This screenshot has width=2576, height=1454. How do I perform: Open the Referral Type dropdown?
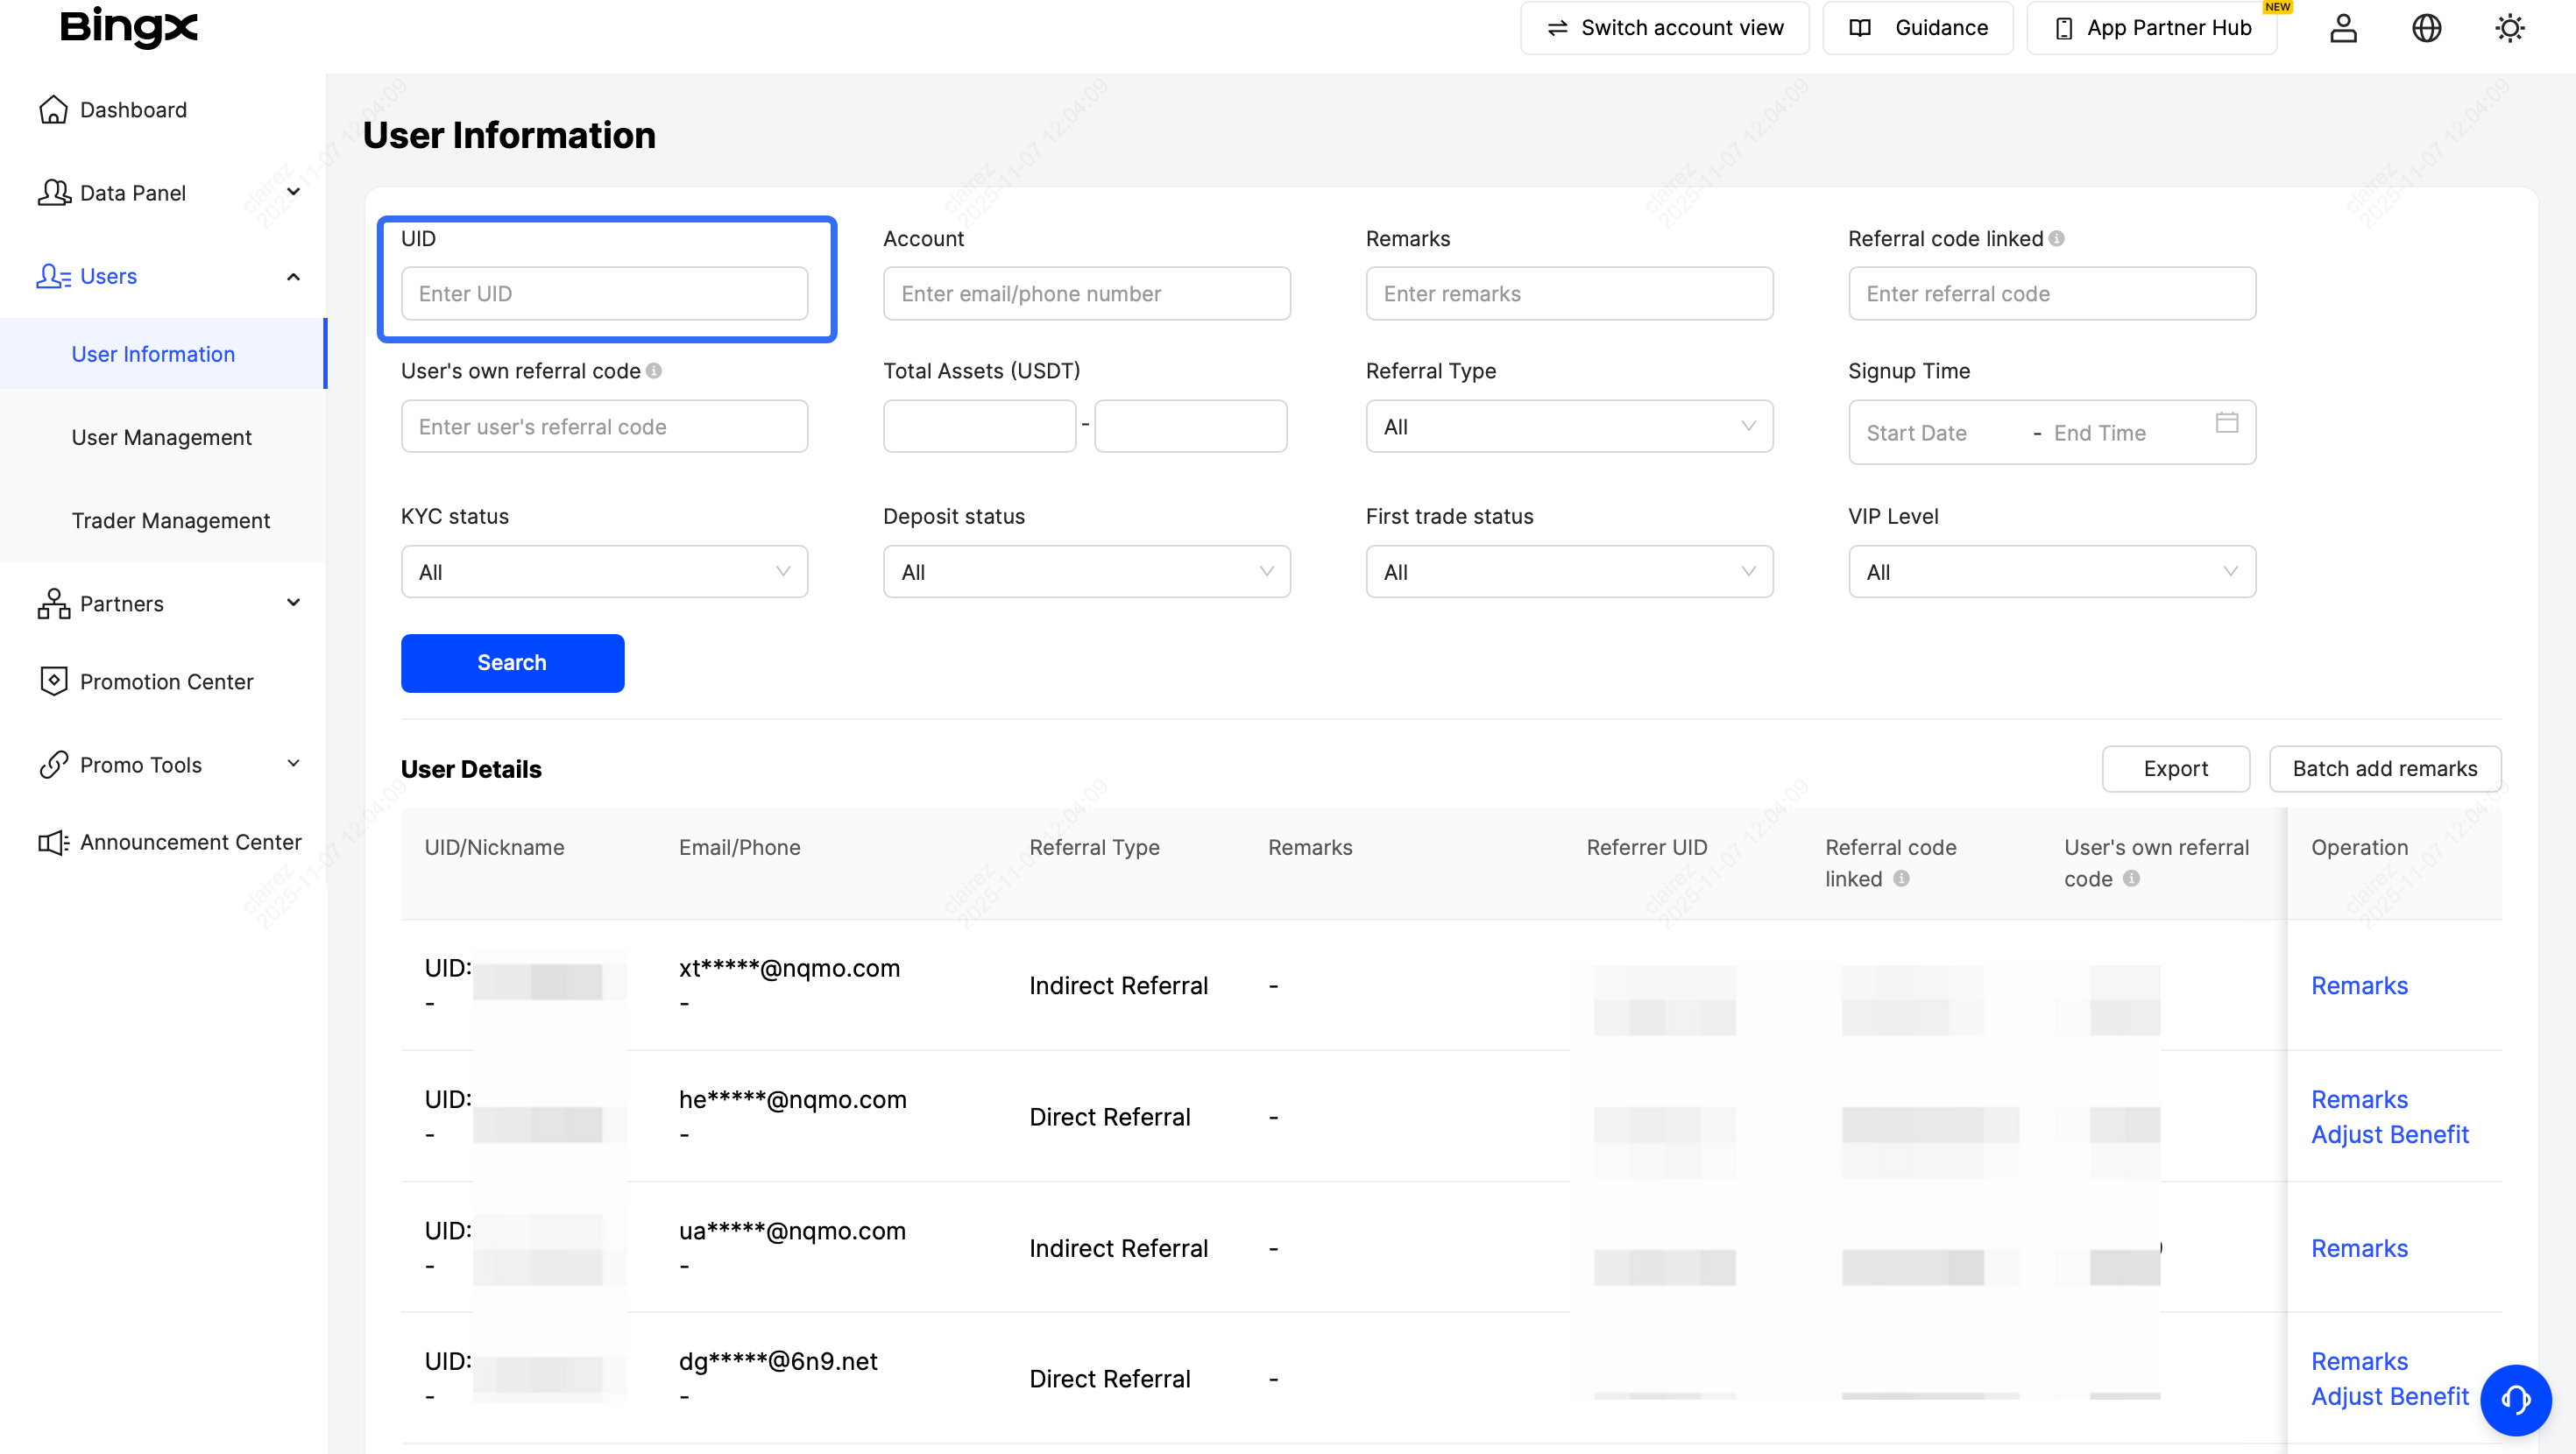coord(1568,427)
